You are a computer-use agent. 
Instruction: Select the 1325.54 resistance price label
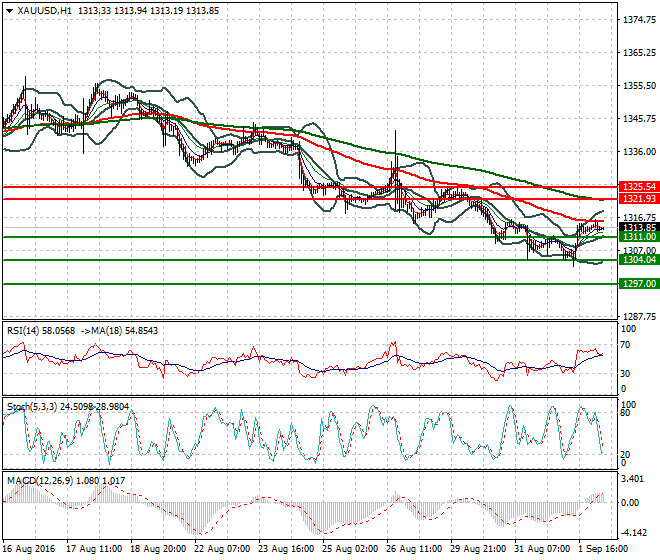pos(639,187)
